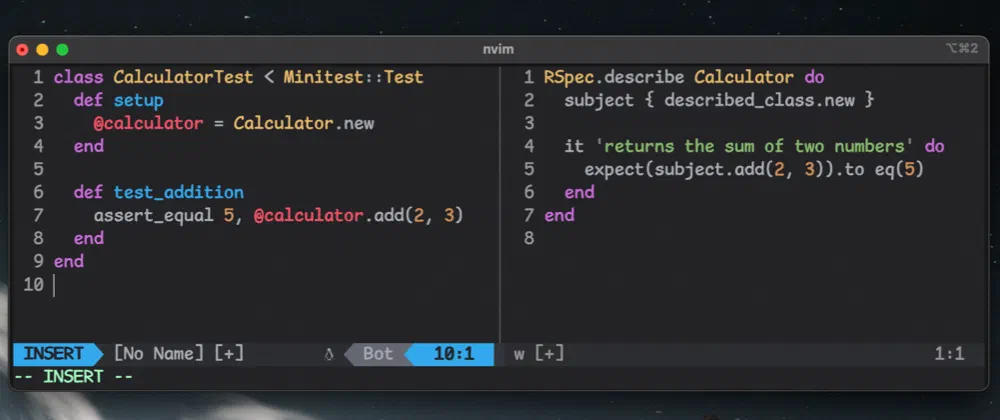The width and height of the screenshot is (1000, 420).
Task: Click the ⌥⌘2 shortcut indicator in title bar
Action: 962,49
